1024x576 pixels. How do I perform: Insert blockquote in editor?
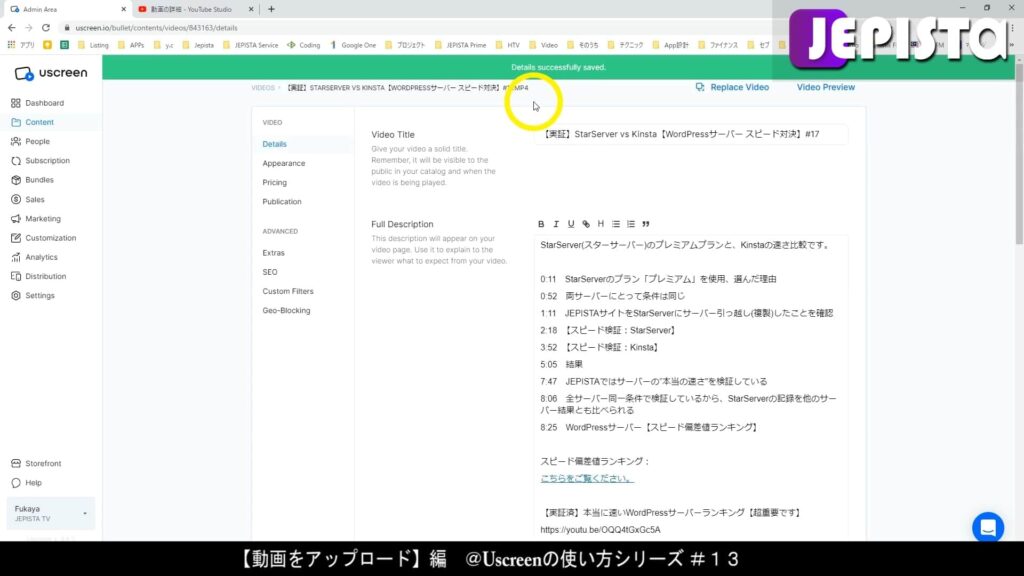click(646, 224)
